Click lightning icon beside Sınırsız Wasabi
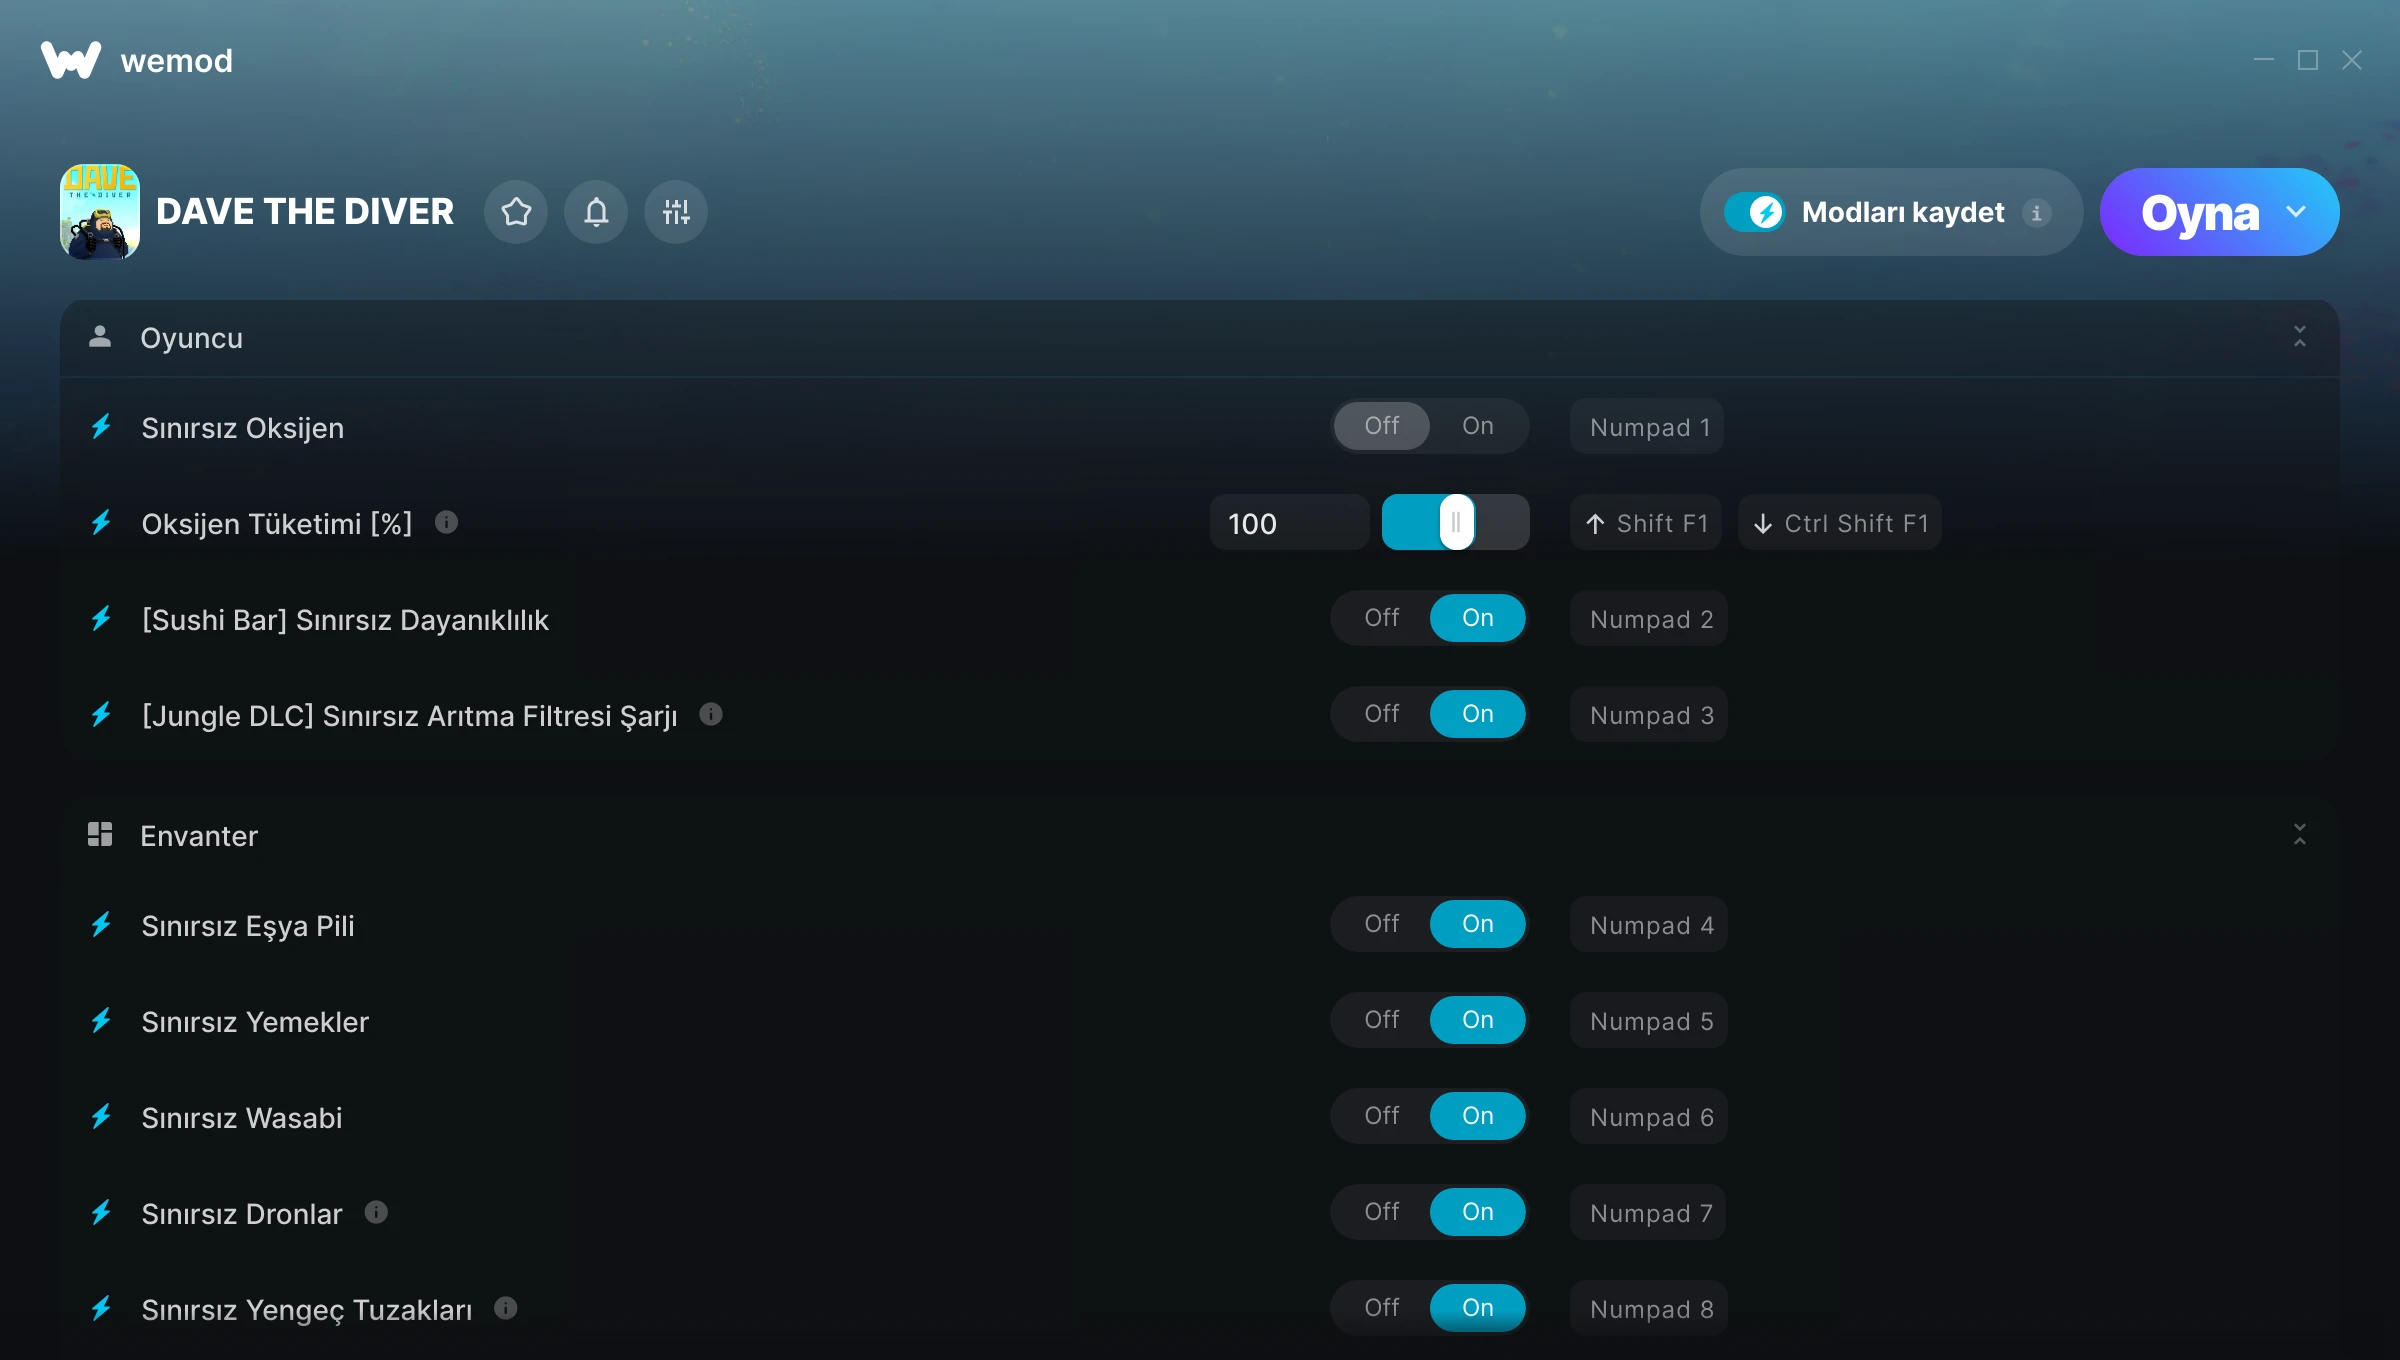Image resolution: width=2400 pixels, height=1360 pixels. [x=101, y=1117]
